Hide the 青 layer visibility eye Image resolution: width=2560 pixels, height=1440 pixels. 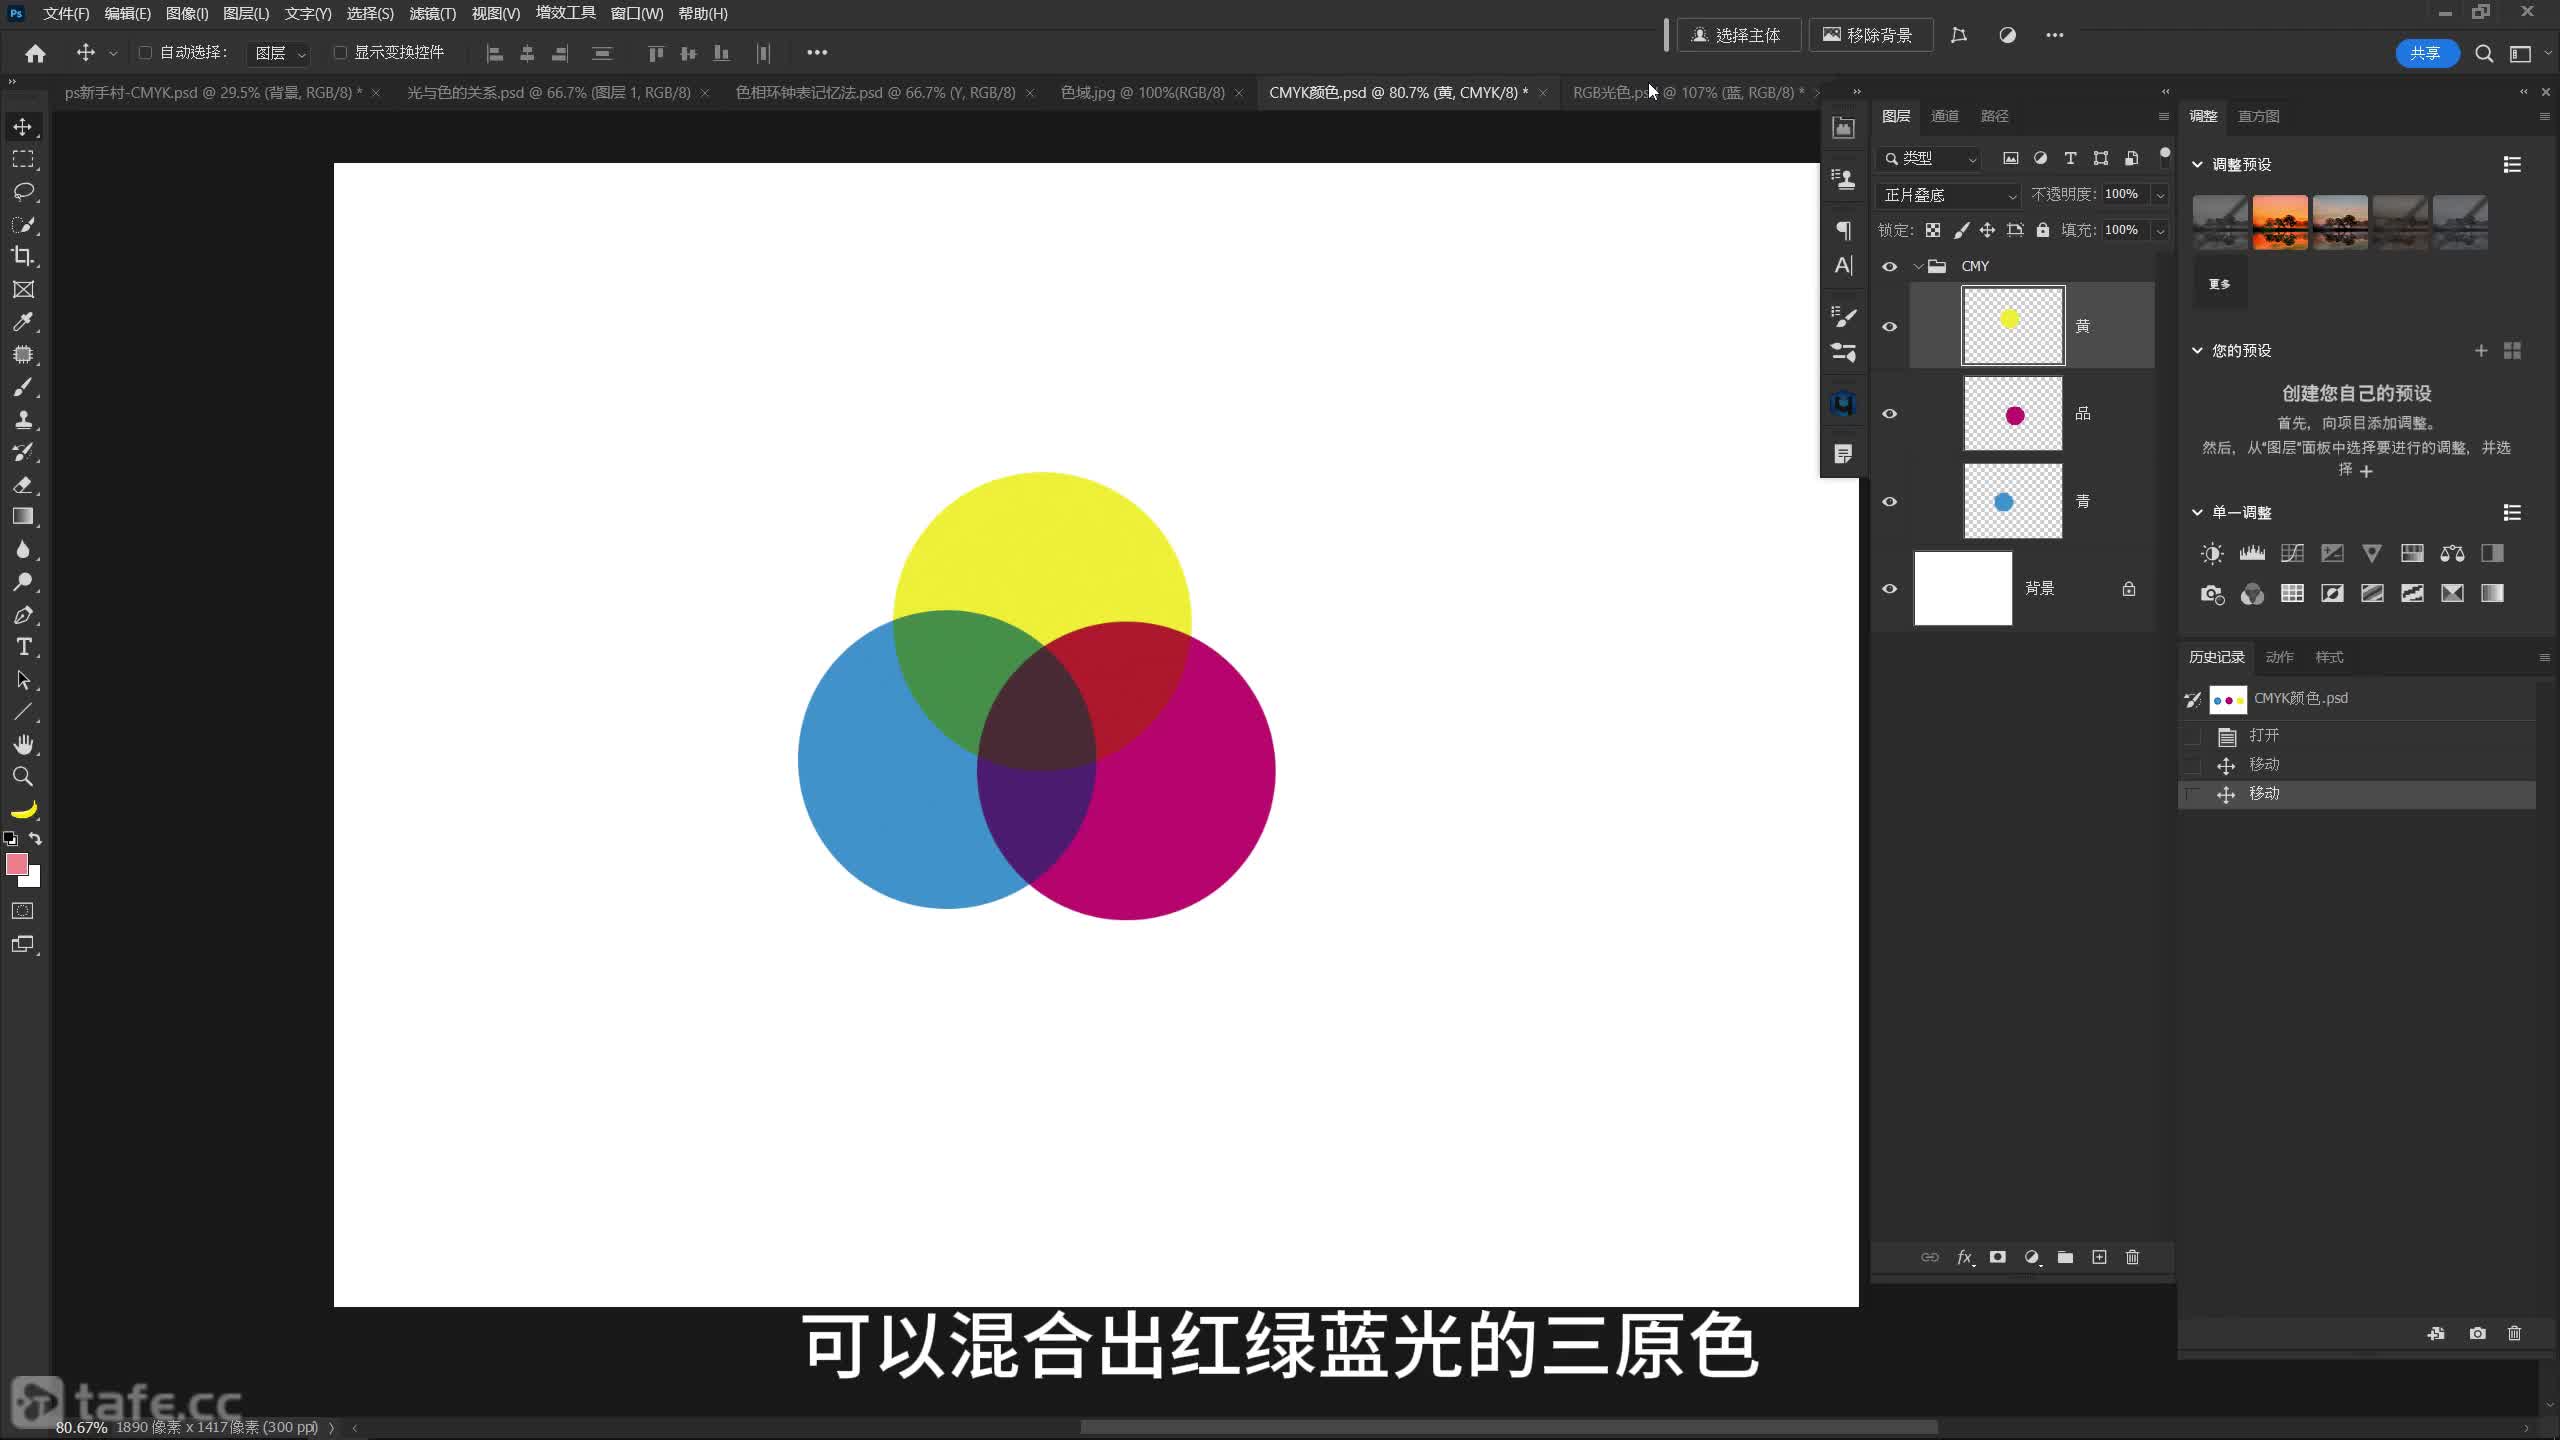click(x=1889, y=501)
